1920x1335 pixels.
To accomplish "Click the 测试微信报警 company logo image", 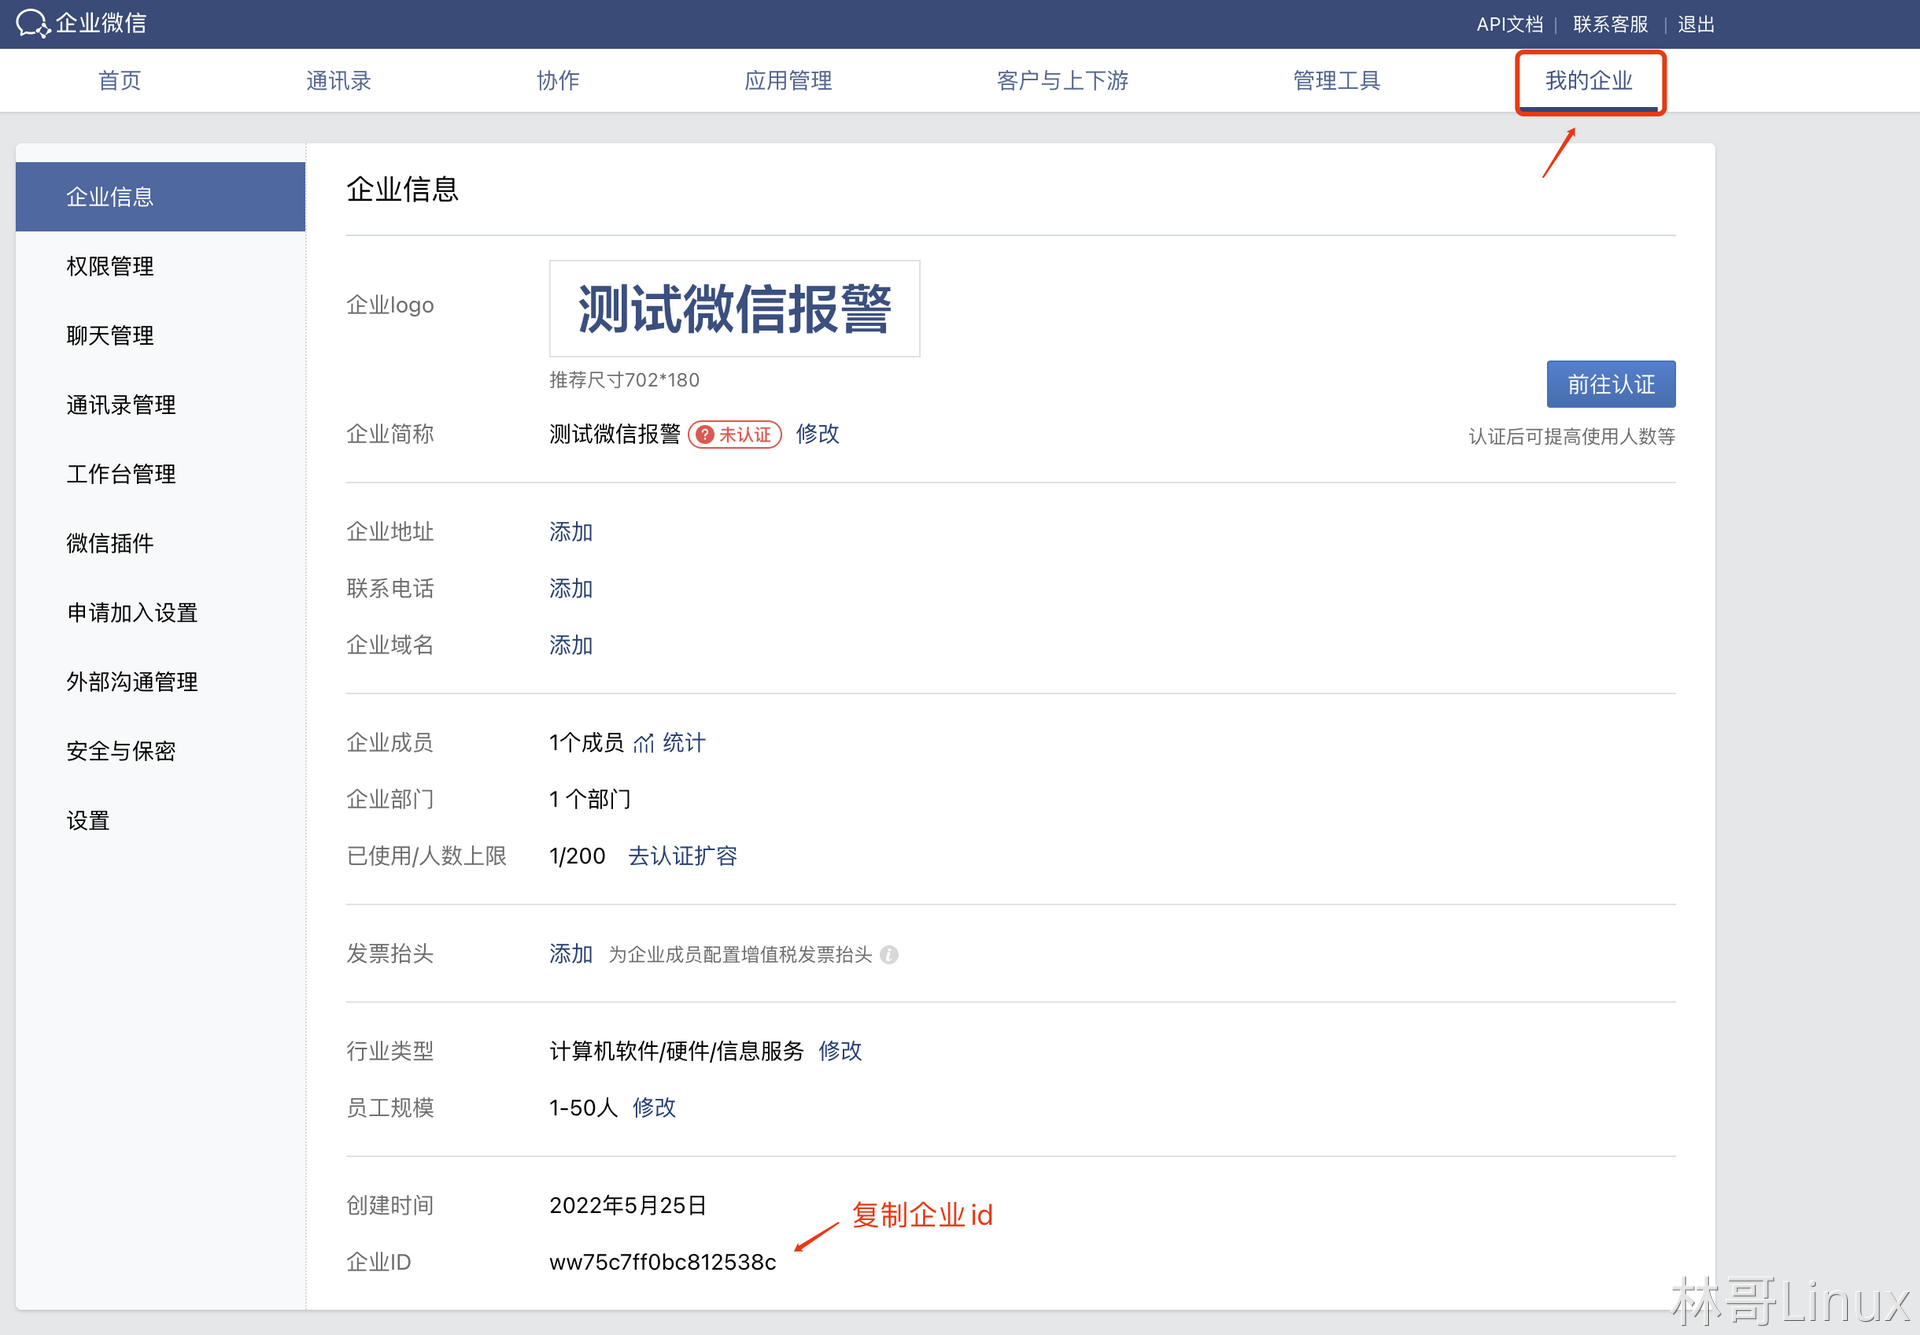I will [x=734, y=308].
